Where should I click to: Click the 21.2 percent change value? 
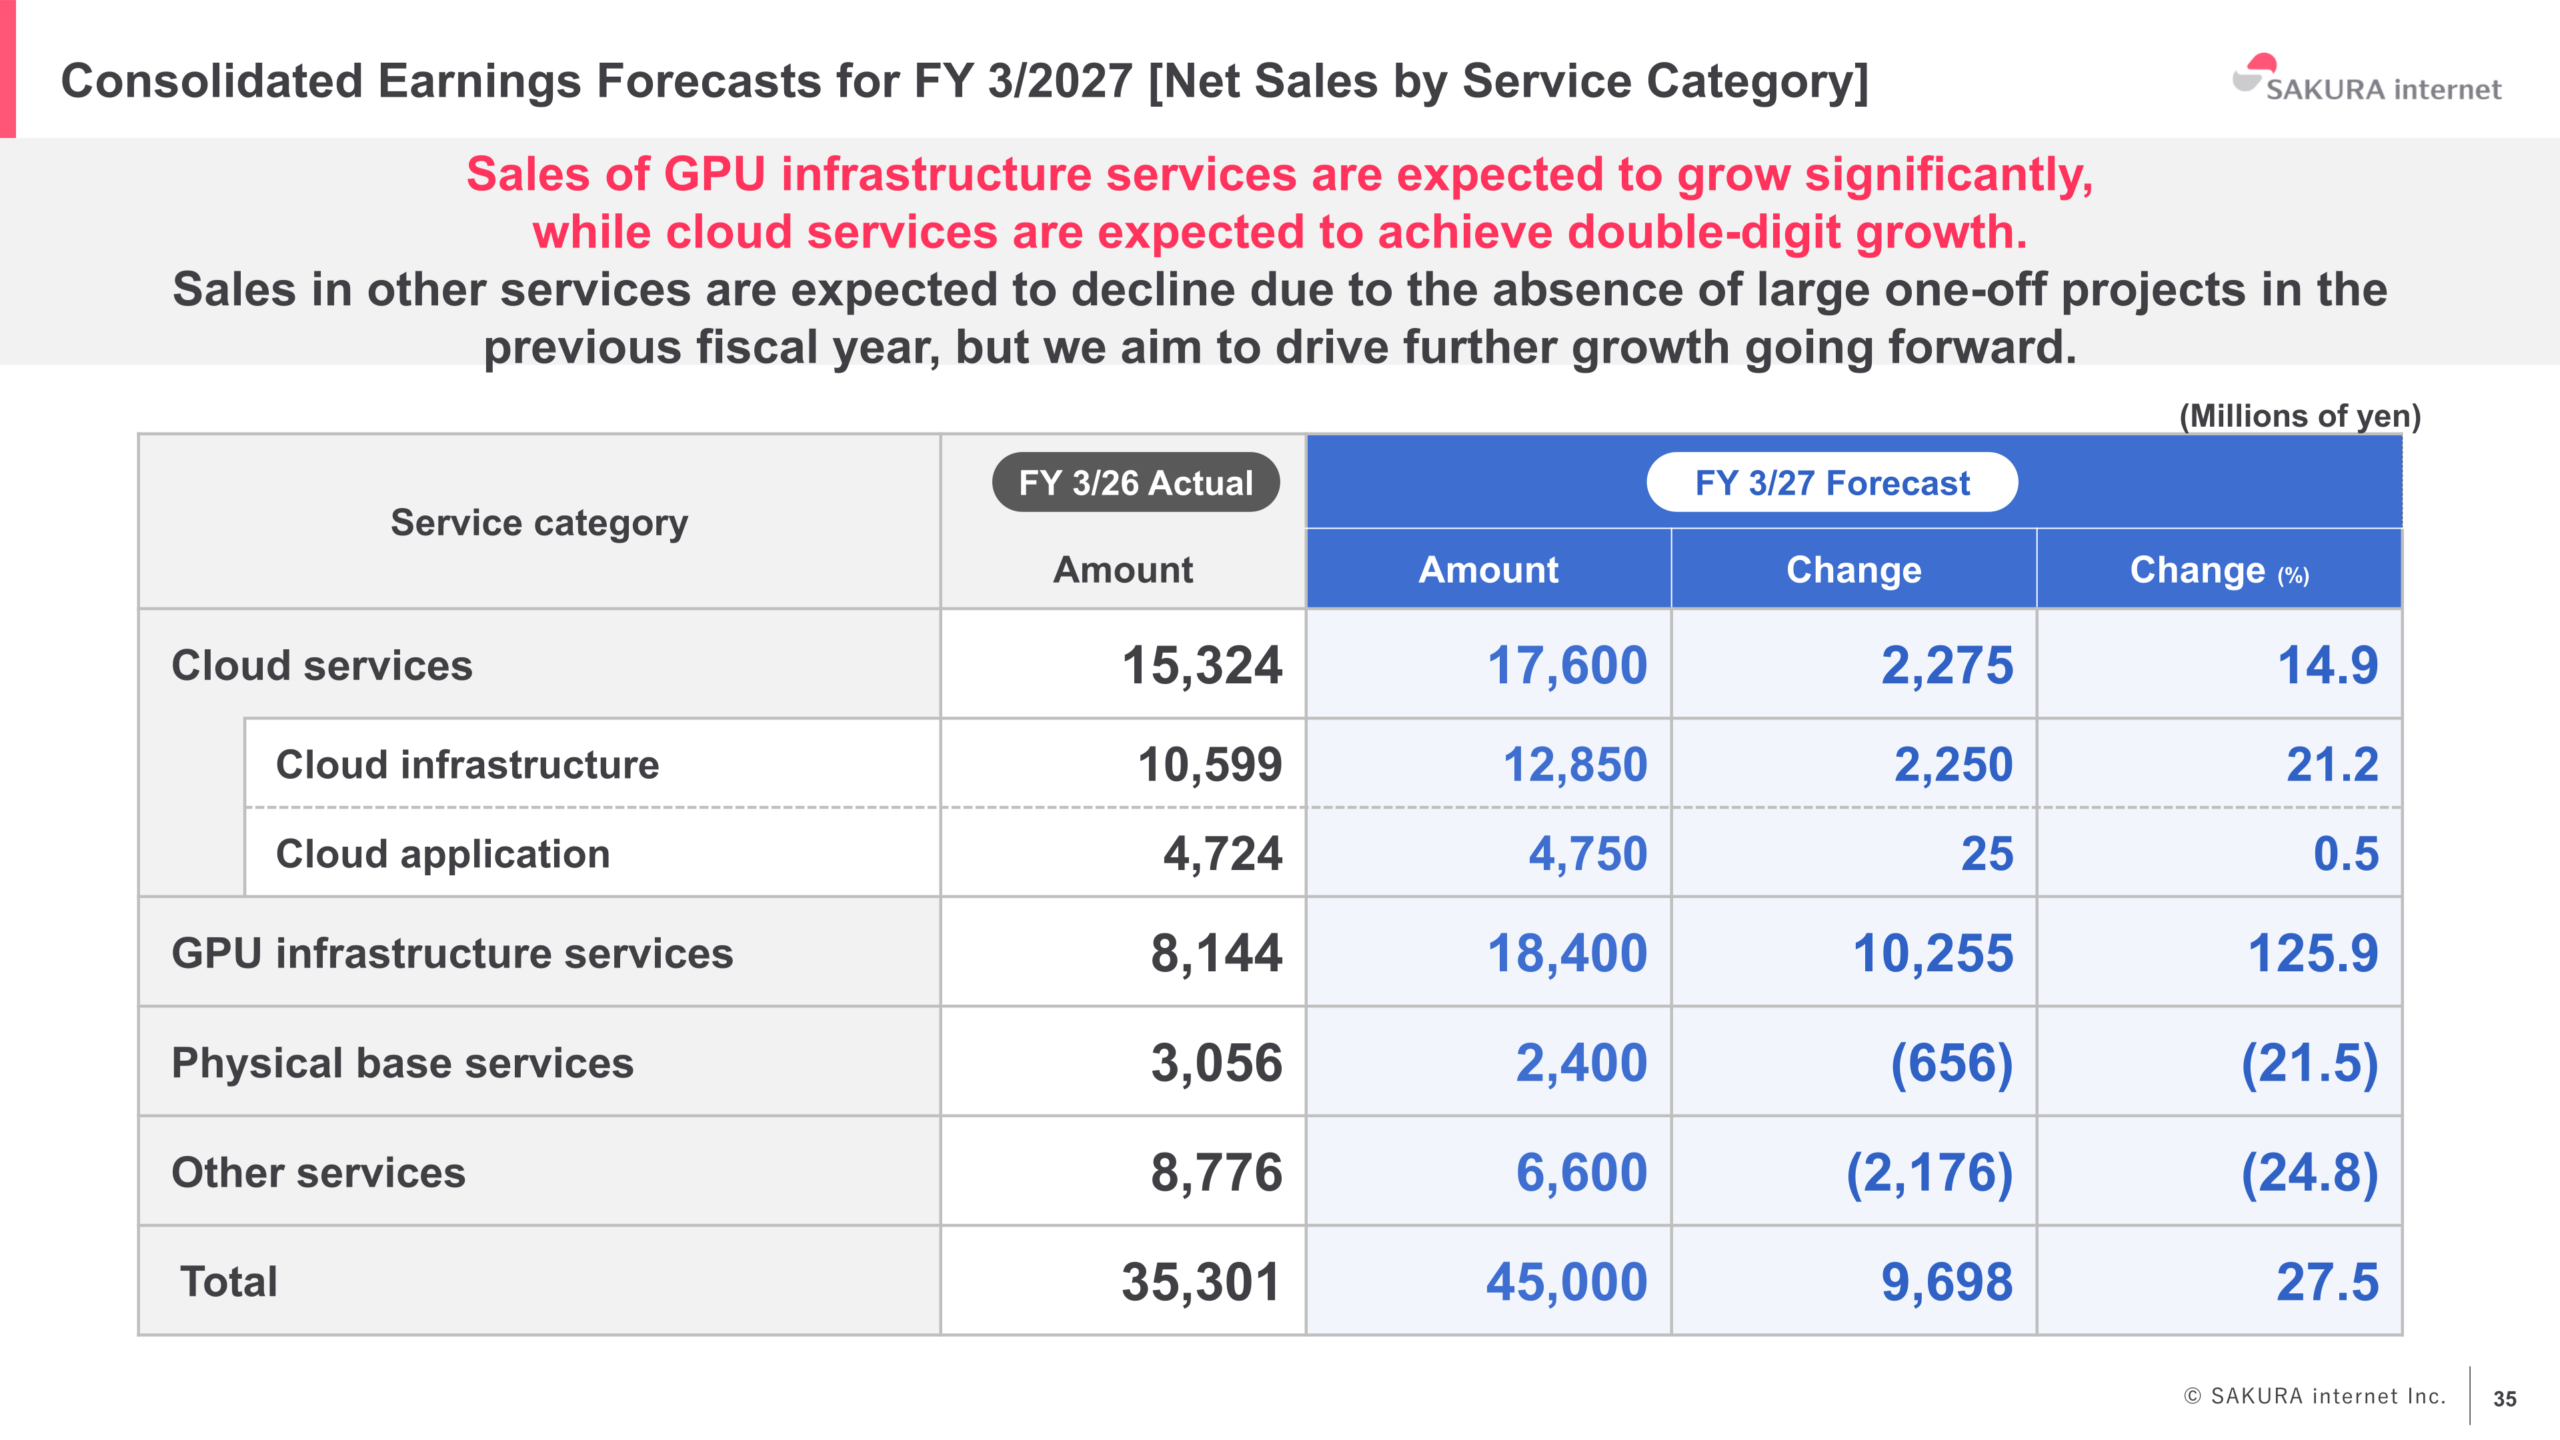click(x=2332, y=765)
